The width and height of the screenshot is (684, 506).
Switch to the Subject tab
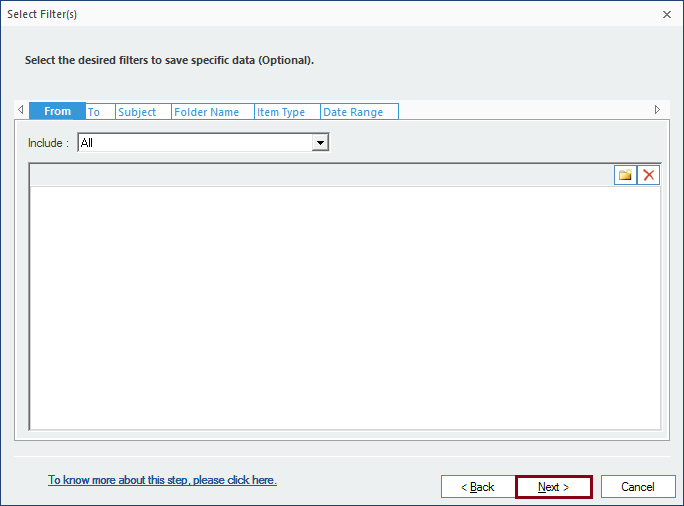point(143,112)
